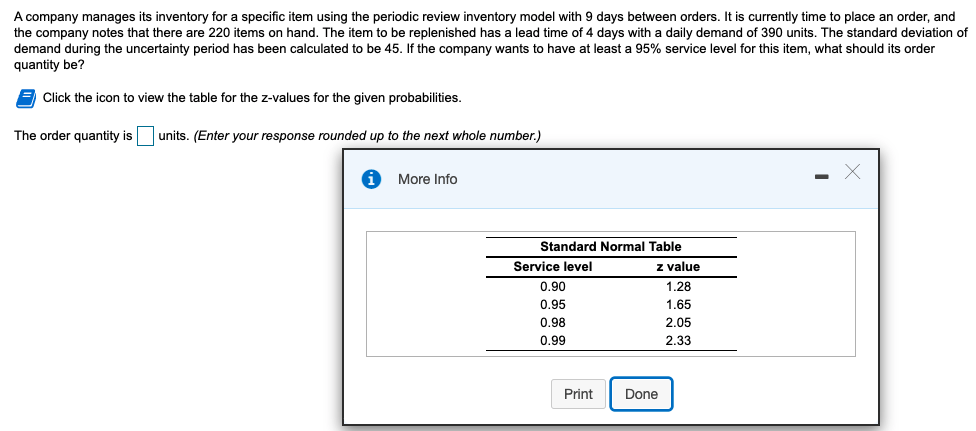Screen dimensions: 976x431
Task: Click the 'Enter your response rounded up' hint
Action: 367,136
